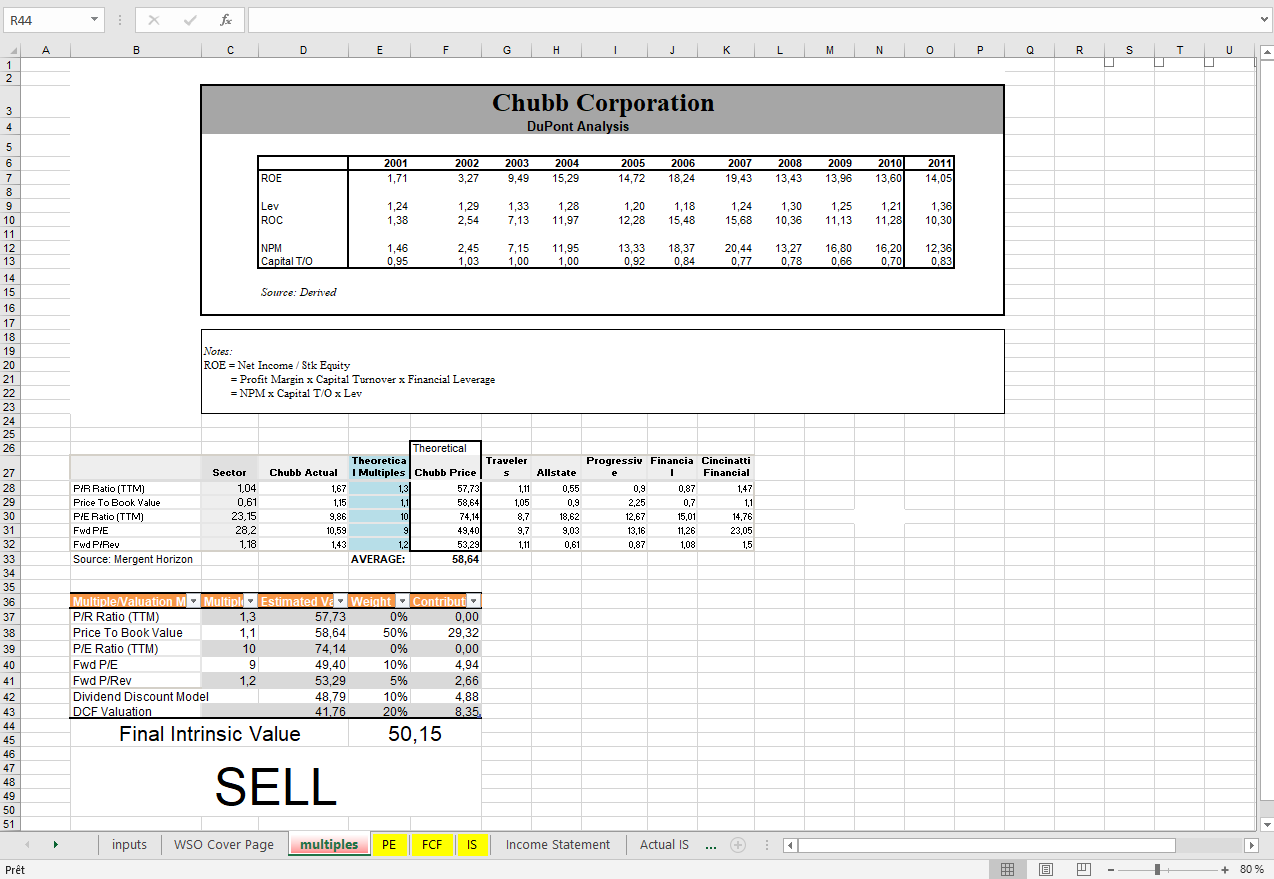
Task: Select row 28 header
Action: pyautogui.click(x=10, y=488)
